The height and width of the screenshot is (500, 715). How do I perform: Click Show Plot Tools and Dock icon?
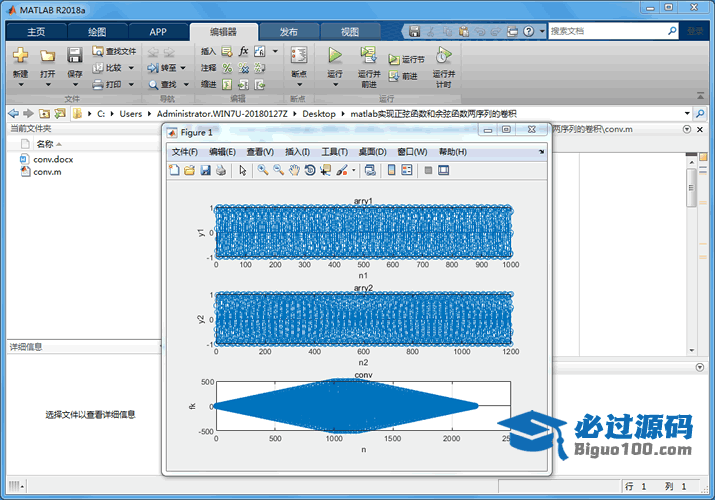click(x=443, y=170)
